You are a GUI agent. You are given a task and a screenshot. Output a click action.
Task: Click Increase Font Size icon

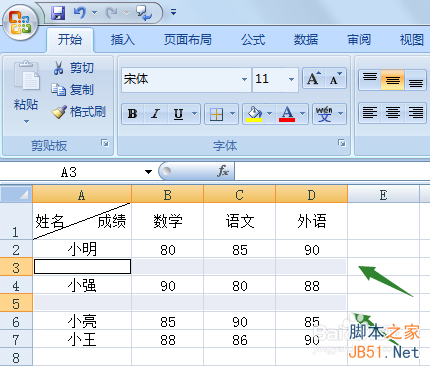pyautogui.click(x=313, y=79)
